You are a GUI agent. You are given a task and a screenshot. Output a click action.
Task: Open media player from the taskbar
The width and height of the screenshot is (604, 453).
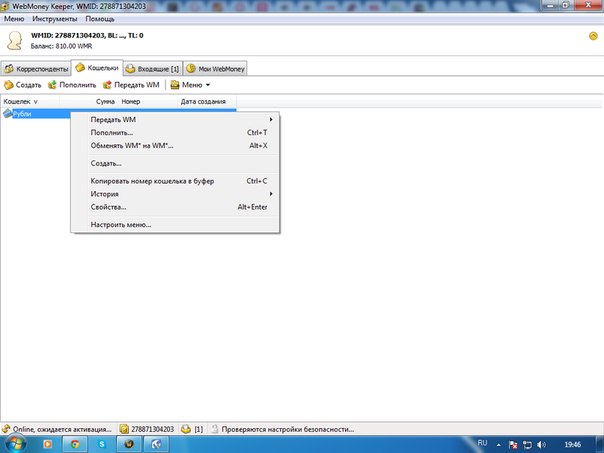[47, 444]
